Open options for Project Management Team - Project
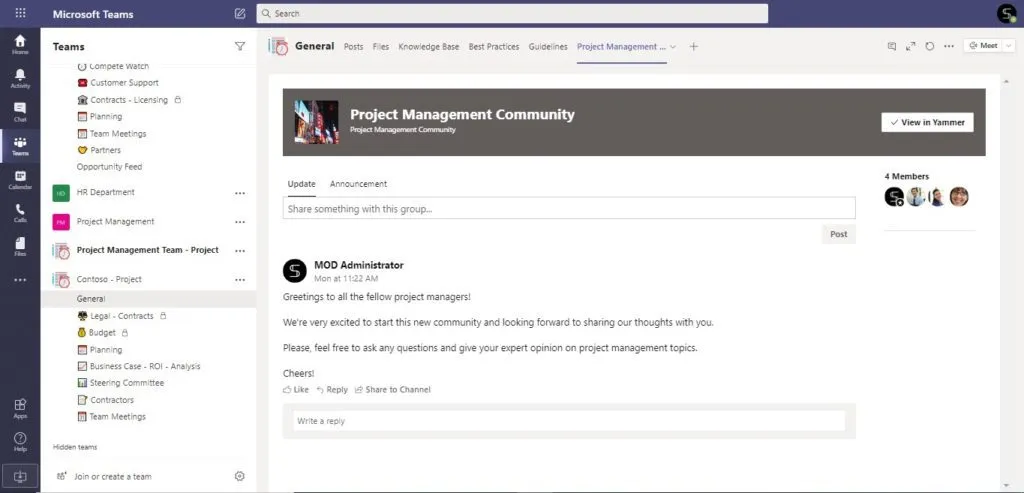This screenshot has width=1024, height=493. (240, 251)
